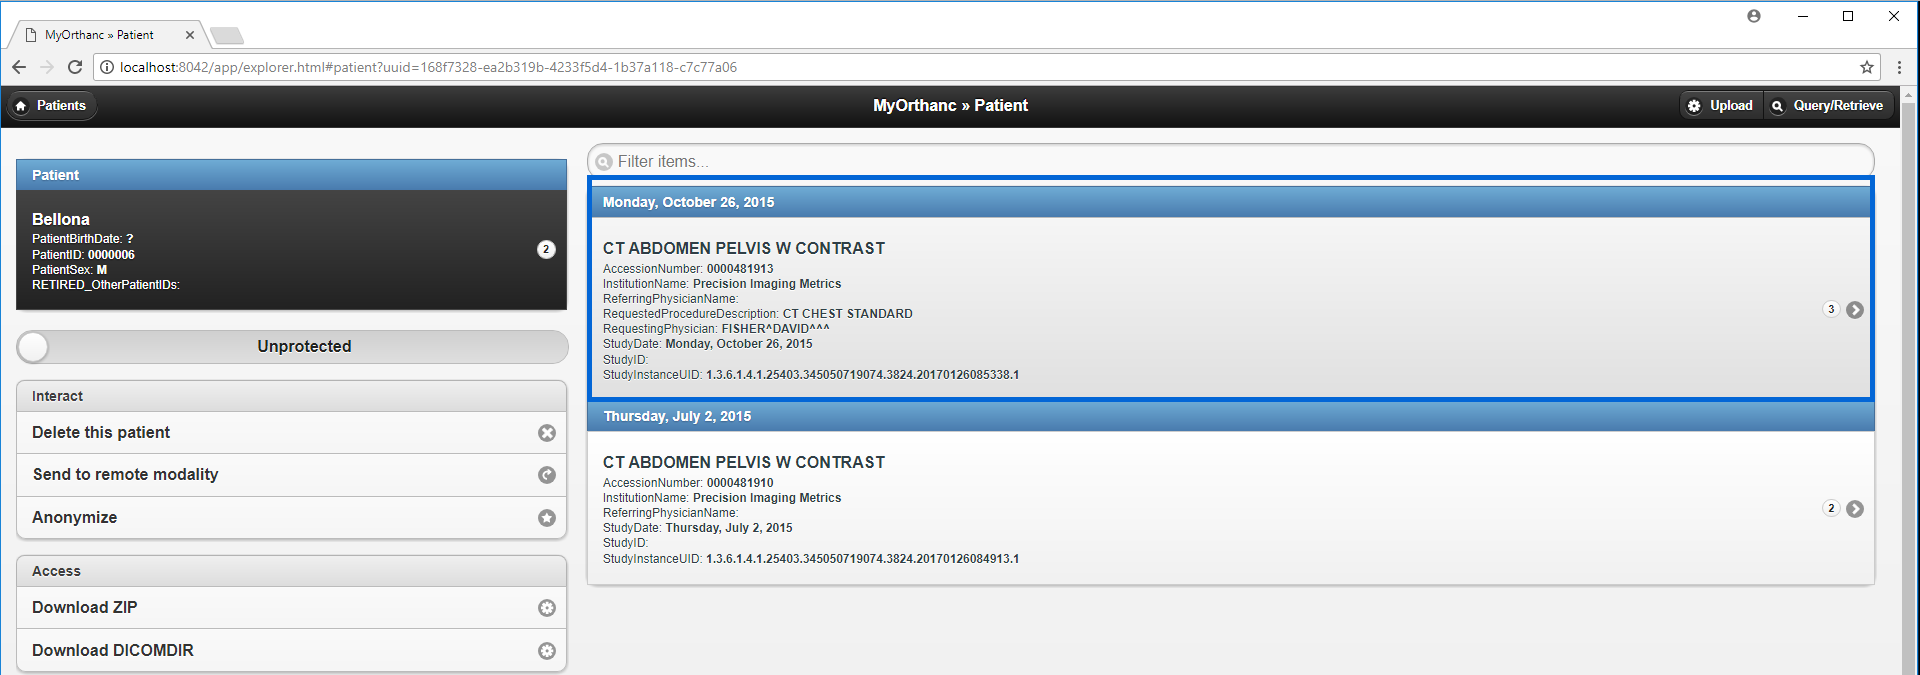
Task: Reload the page with the refresh button
Action: click(x=75, y=67)
